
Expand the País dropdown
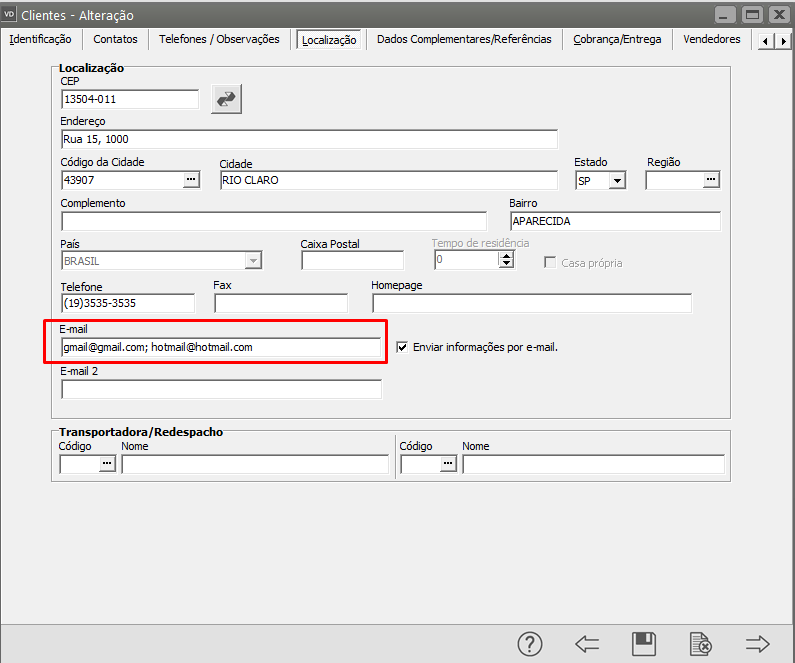pyautogui.click(x=253, y=261)
